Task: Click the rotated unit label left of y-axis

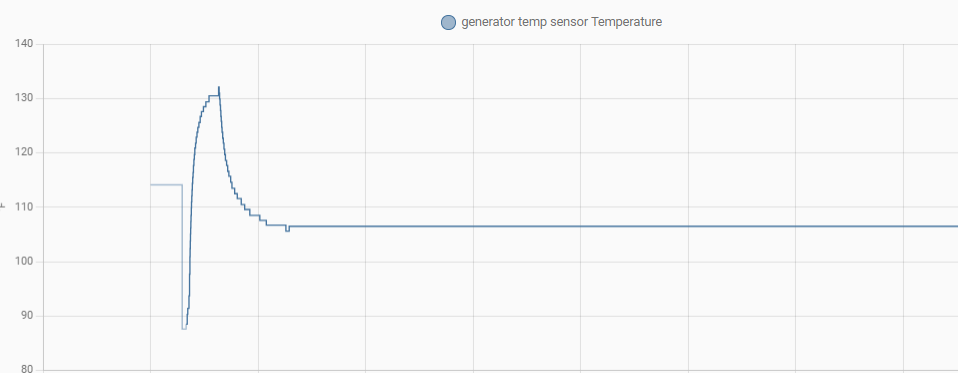Action: [x=2, y=207]
